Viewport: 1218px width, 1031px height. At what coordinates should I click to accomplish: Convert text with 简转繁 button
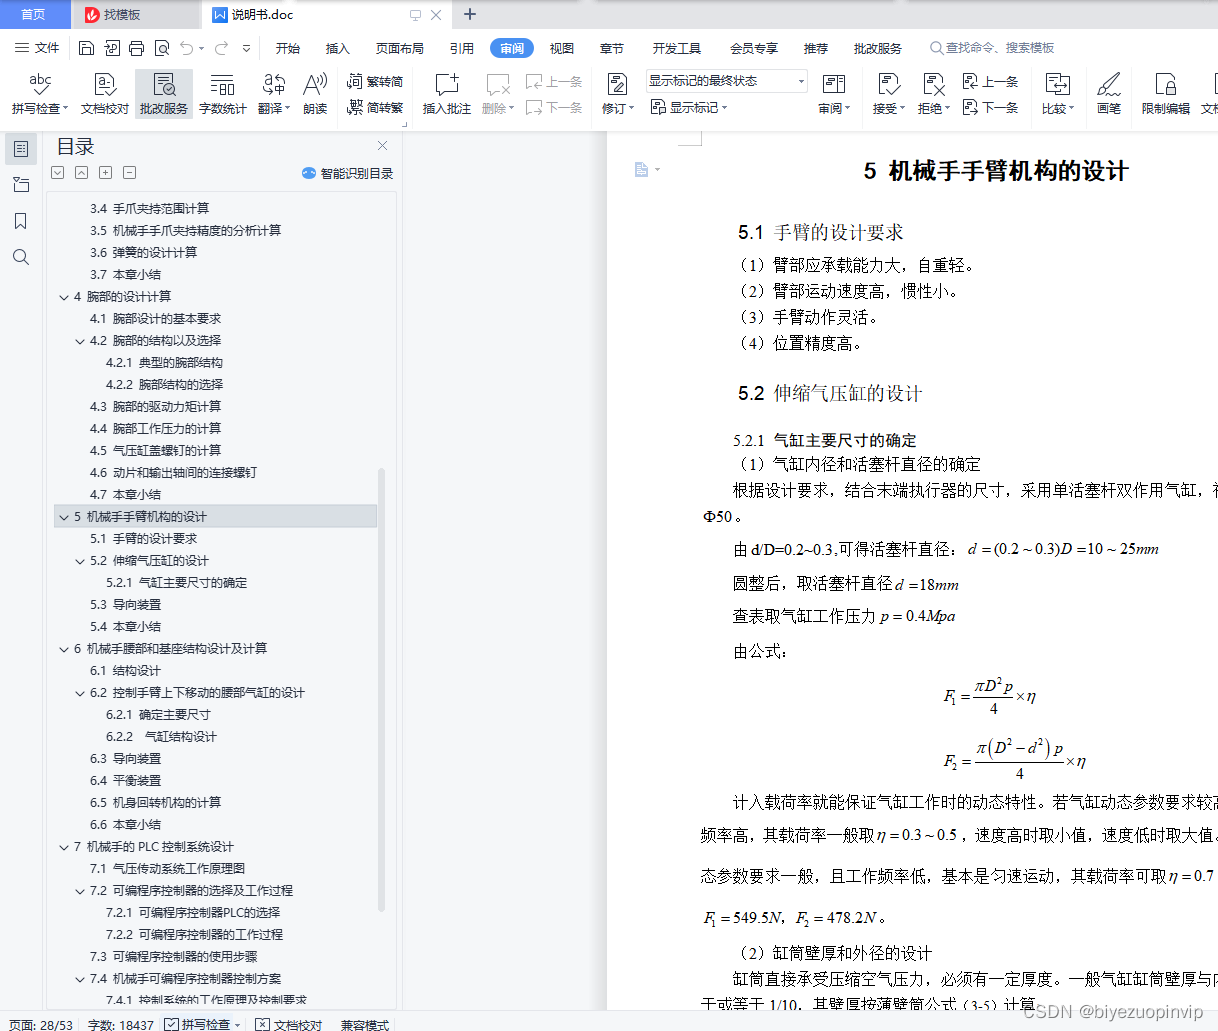click(x=375, y=107)
